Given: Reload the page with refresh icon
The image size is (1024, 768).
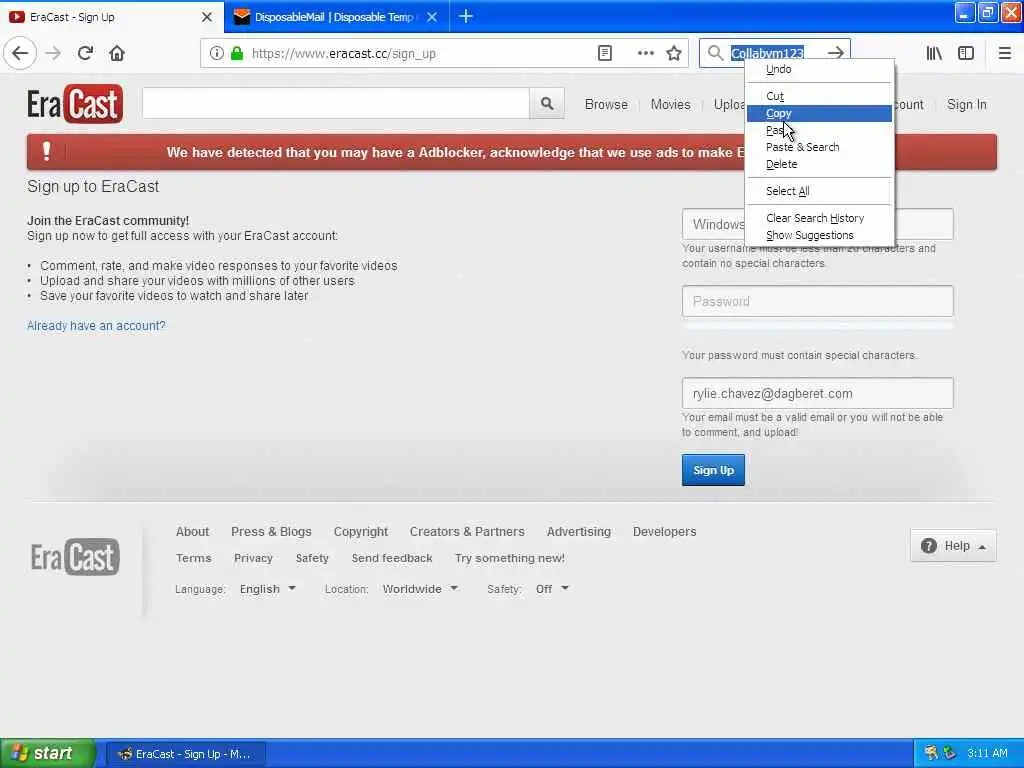Looking at the screenshot, I should (x=85, y=53).
